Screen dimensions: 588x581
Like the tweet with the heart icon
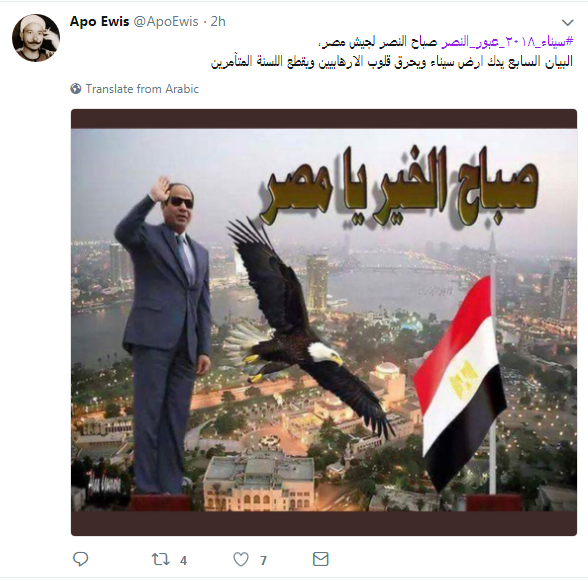coord(241,560)
